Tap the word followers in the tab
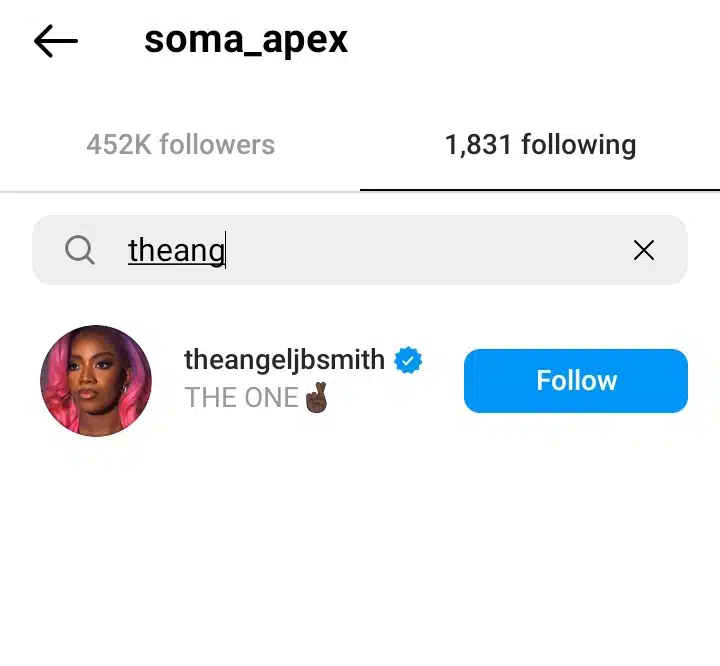Viewport: 720px width, 666px height. 217,145
